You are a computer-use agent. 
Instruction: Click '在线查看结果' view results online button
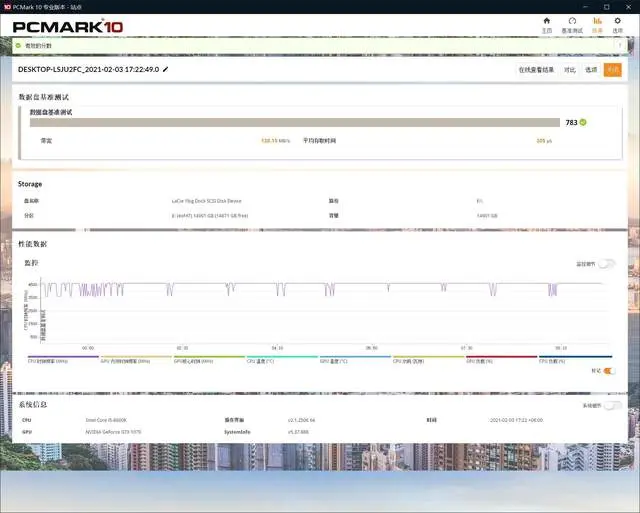click(536, 70)
